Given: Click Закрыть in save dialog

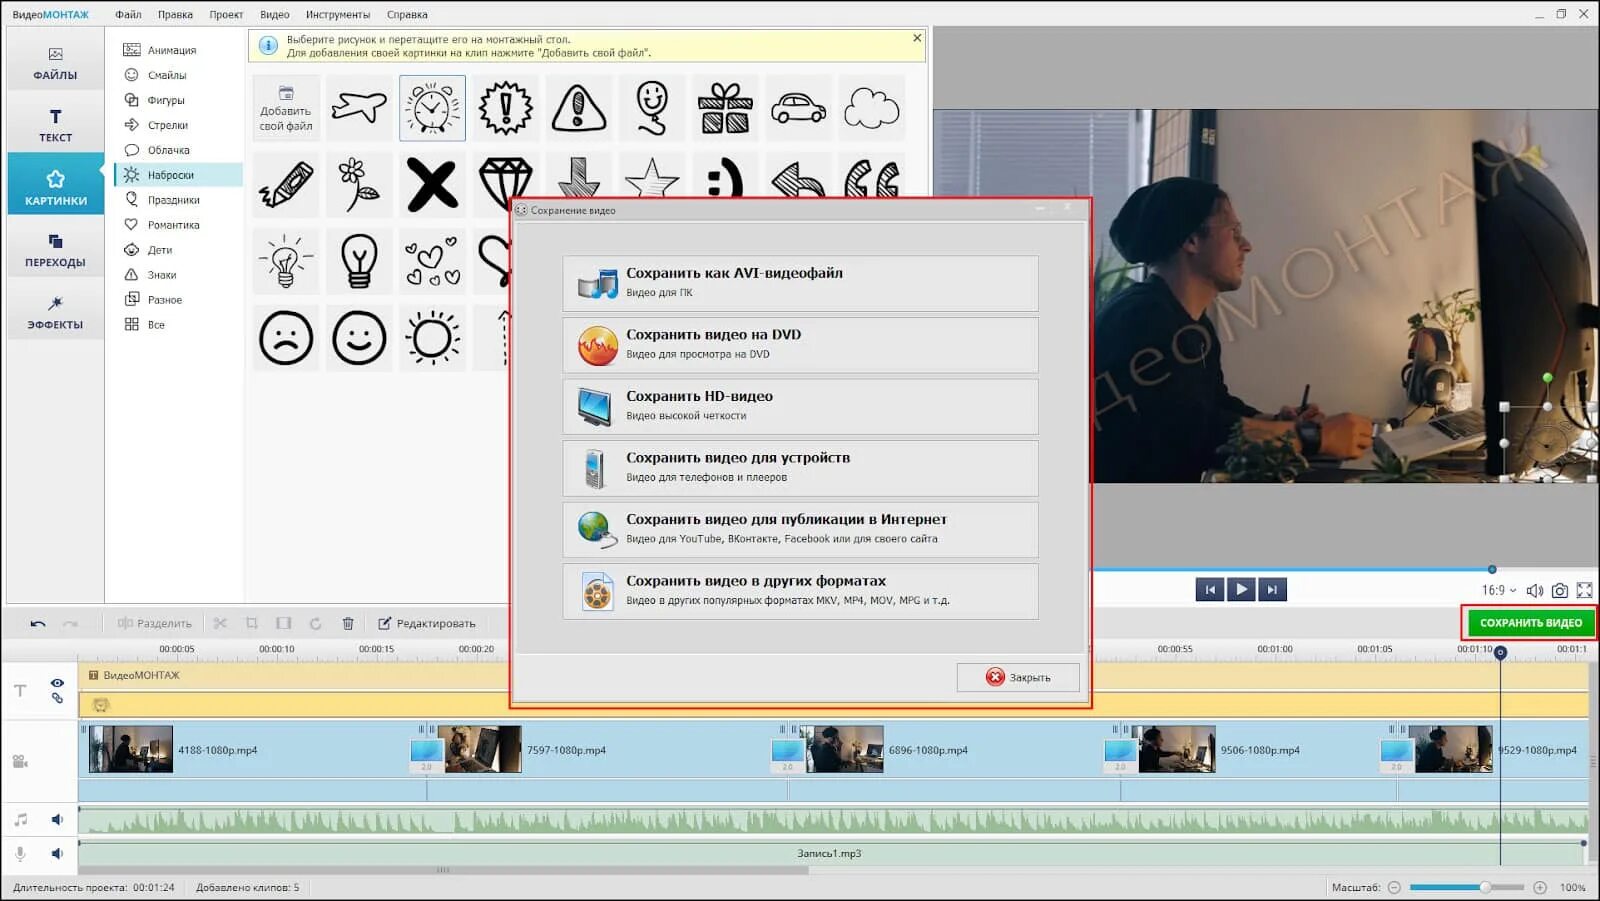Looking at the screenshot, I should 1018,677.
